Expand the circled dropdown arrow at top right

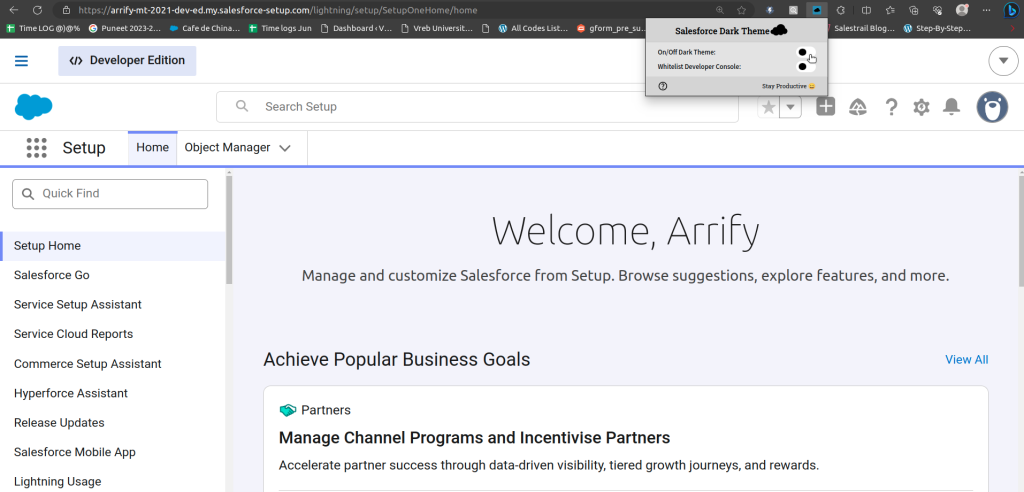[1004, 61]
